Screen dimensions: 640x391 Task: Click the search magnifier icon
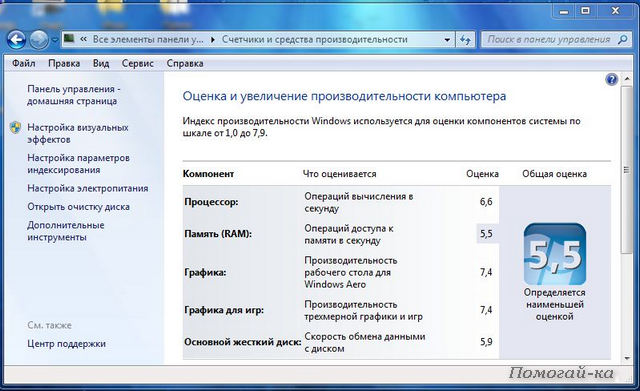tap(623, 39)
